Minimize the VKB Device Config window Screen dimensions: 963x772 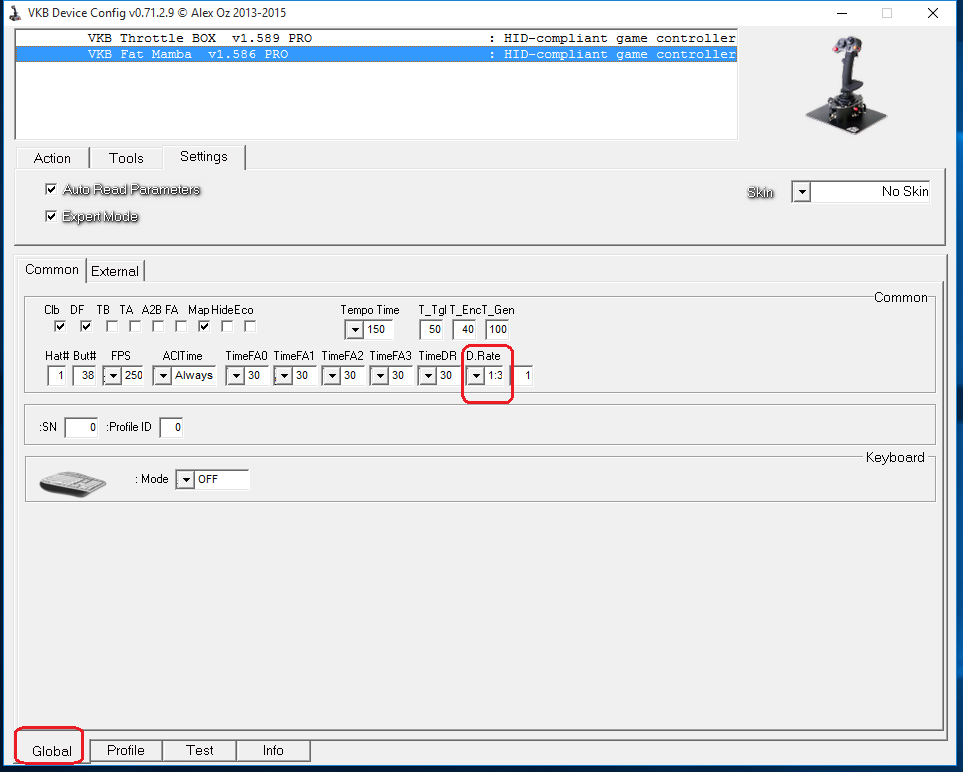(x=842, y=13)
